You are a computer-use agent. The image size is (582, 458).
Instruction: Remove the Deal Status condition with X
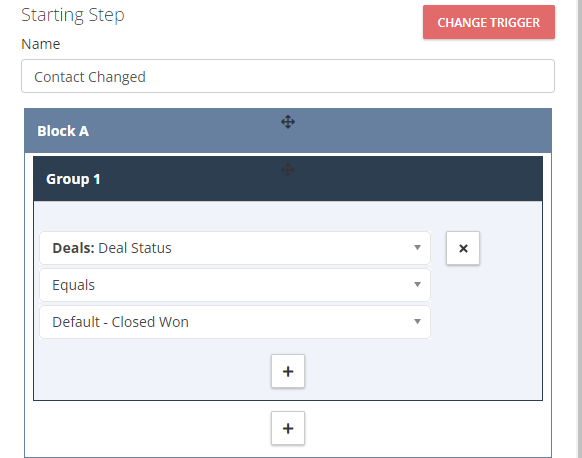click(x=463, y=248)
